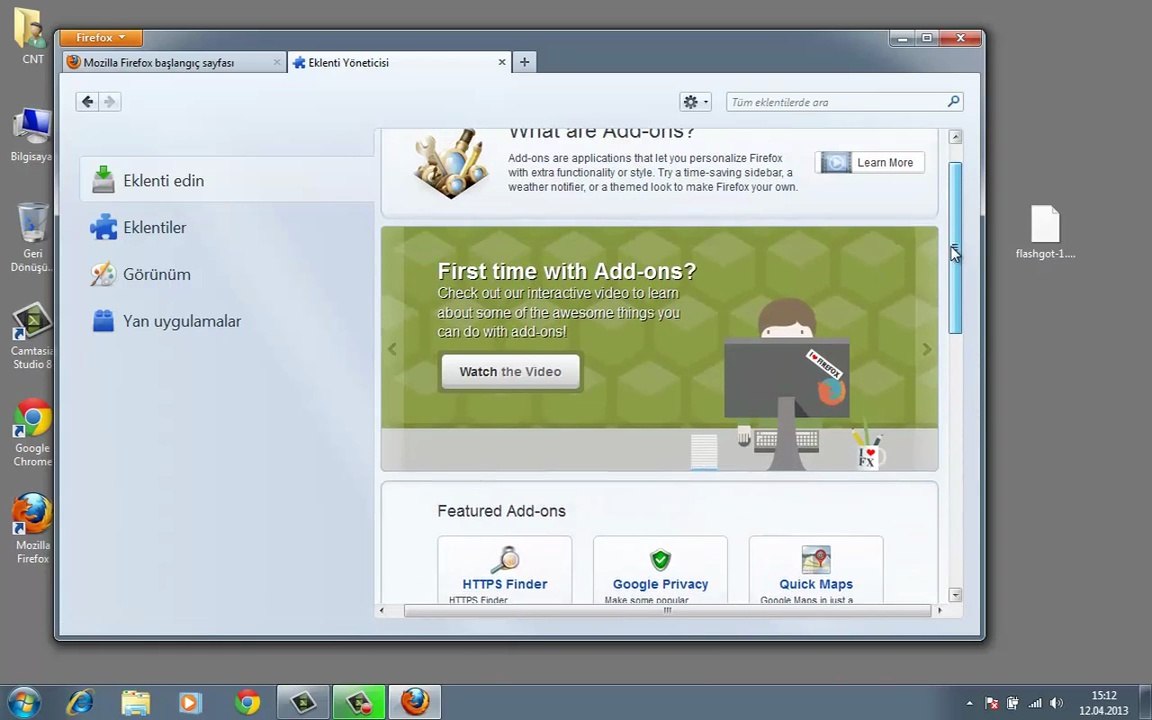The image size is (1152, 720).
Task: Click the search magnifier icon
Action: [x=954, y=101]
